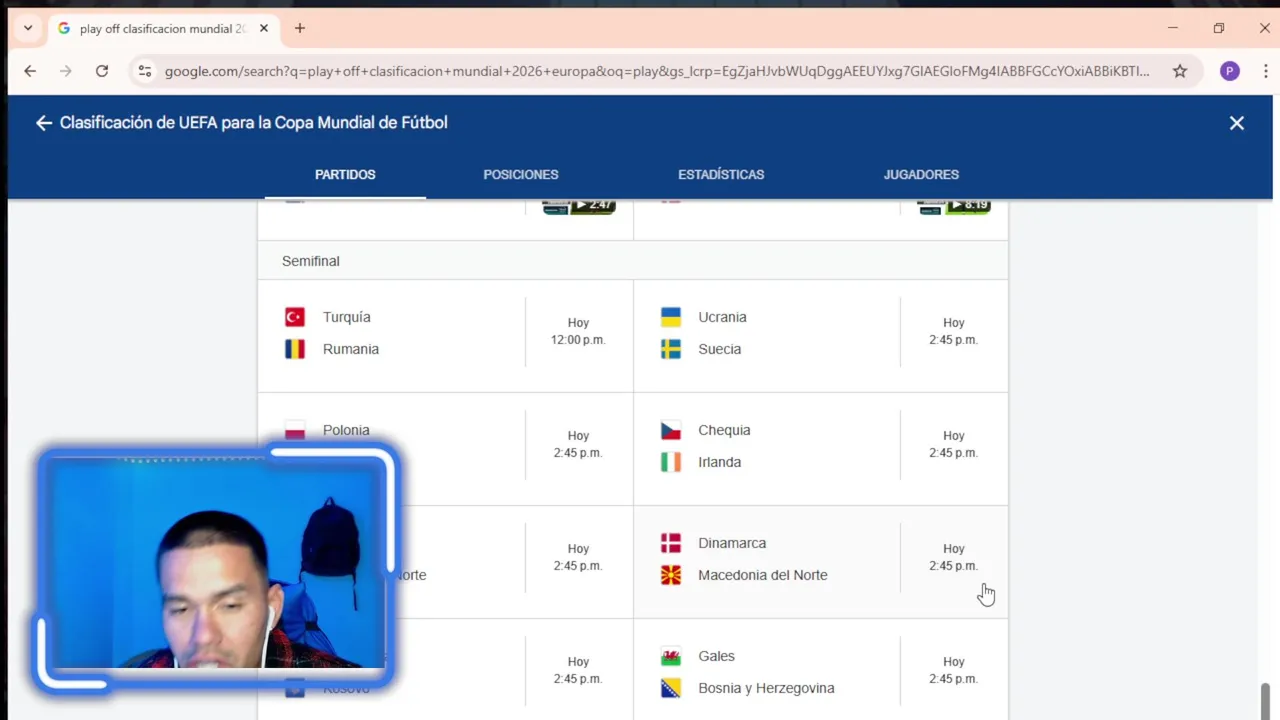Viewport: 1280px width, 720px height.
Task: Play the 2:47 highlight video thumbnail
Action: coord(579,206)
